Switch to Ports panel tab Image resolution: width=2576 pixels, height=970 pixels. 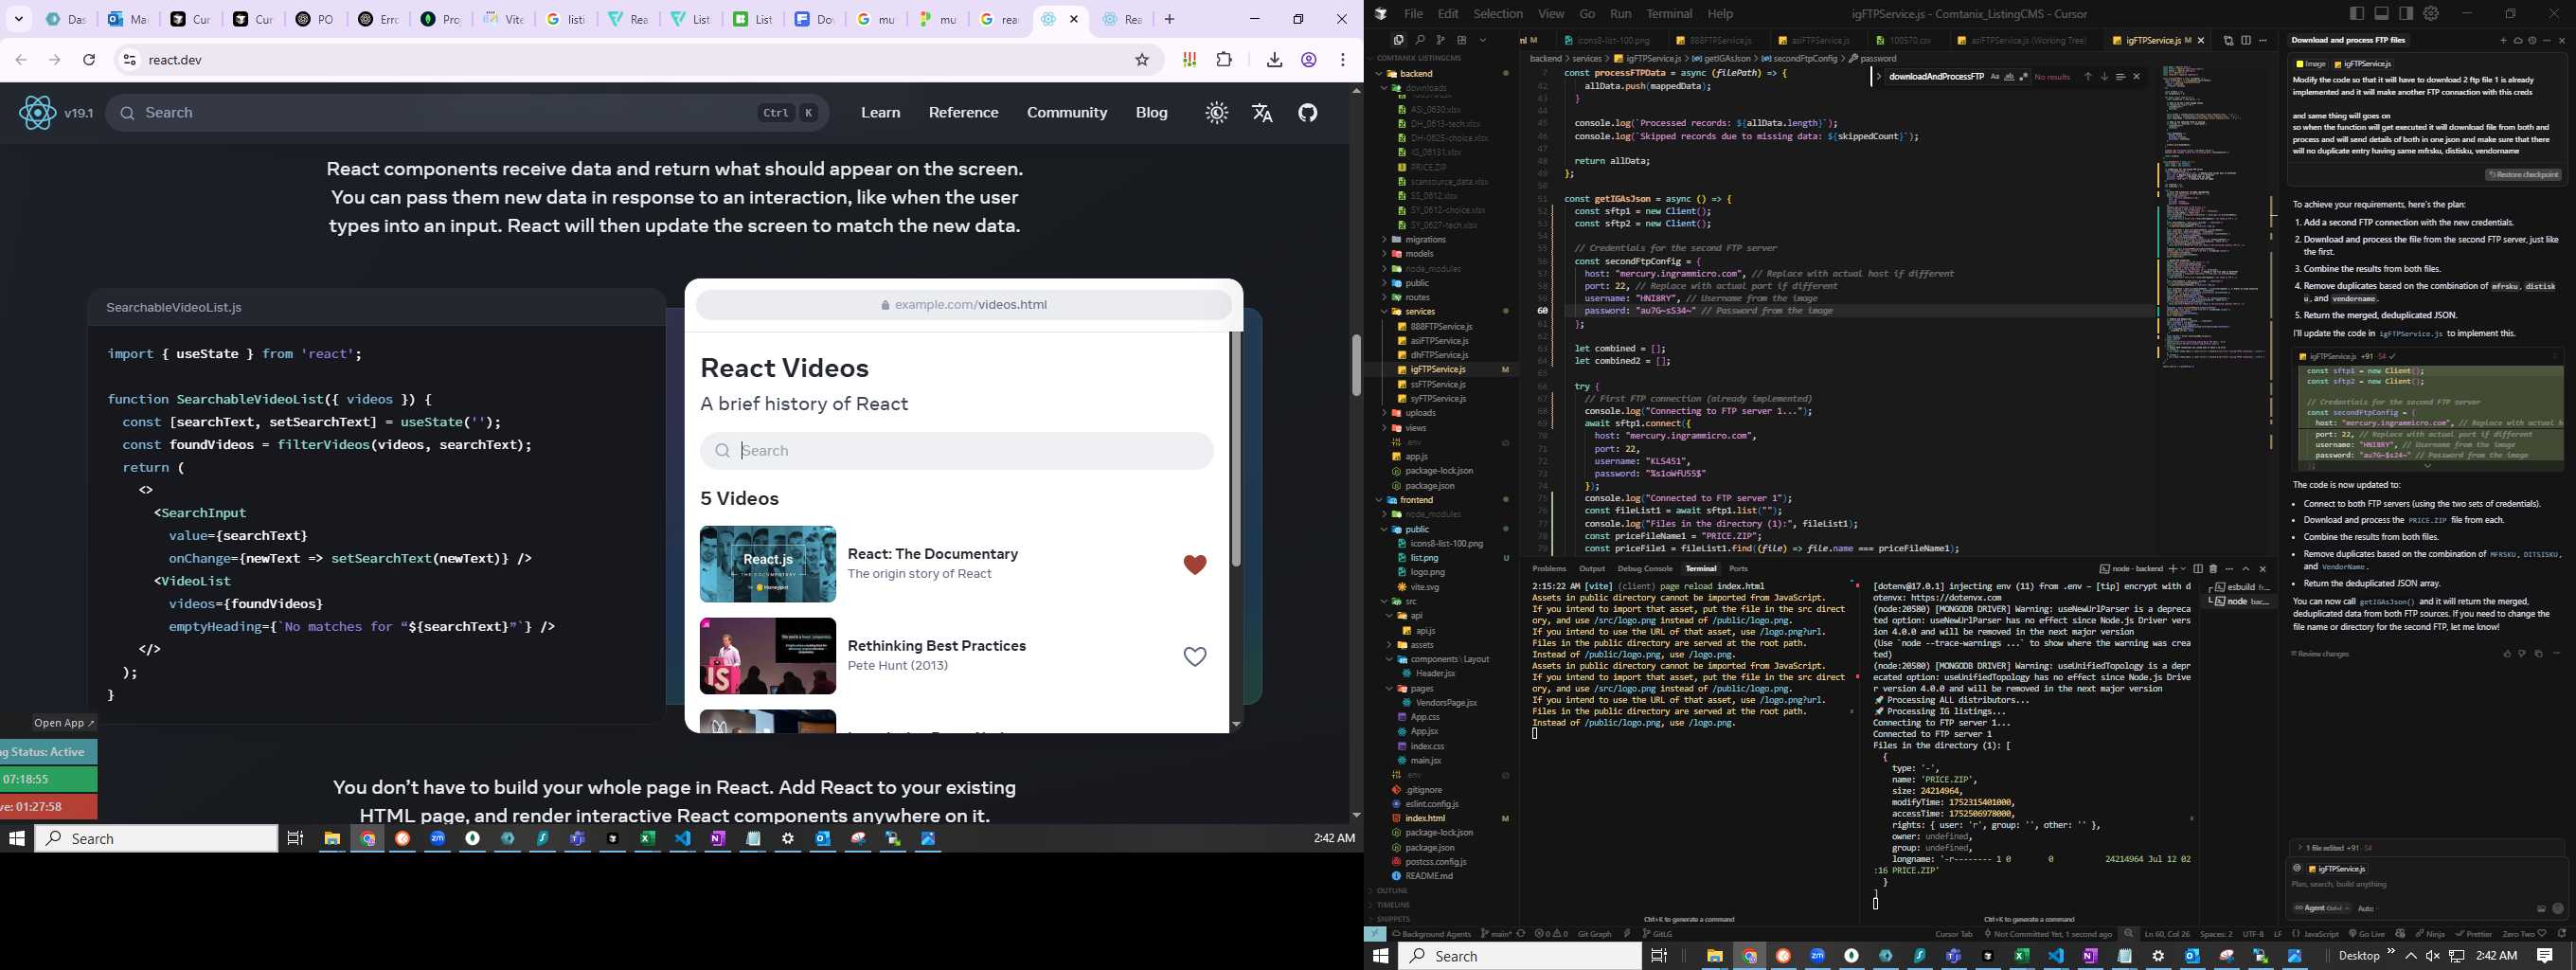pos(1739,569)
